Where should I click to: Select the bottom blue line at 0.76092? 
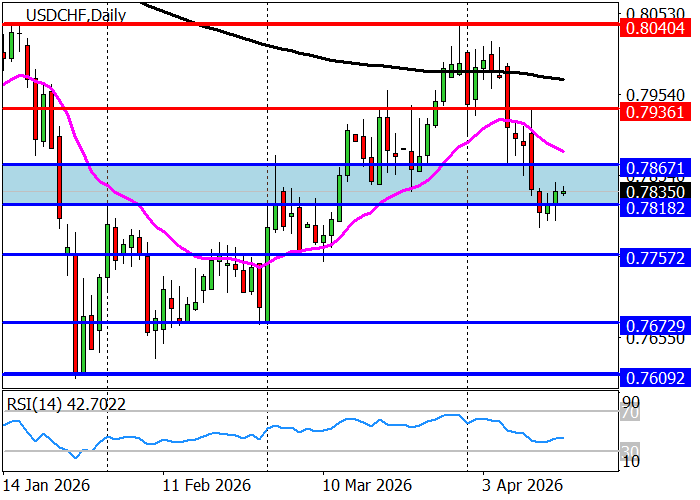click(300, 373)
